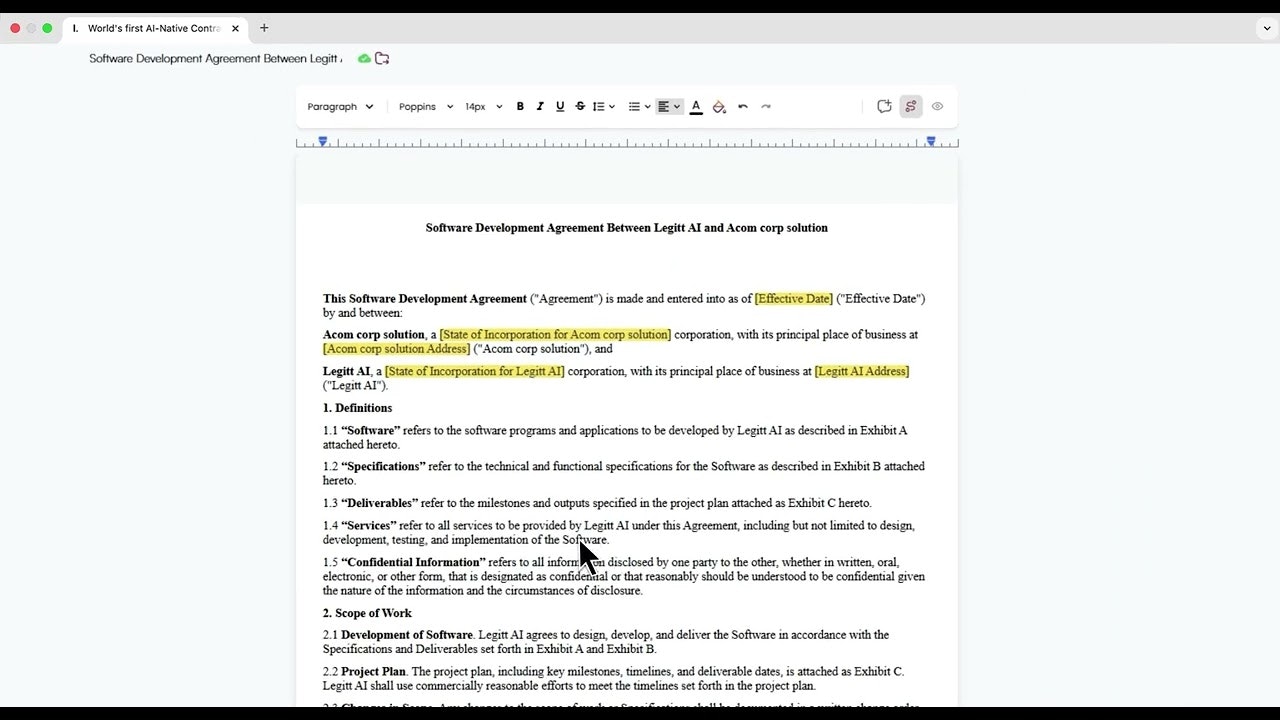Expand the tab list chevron

click(1266, 28)
